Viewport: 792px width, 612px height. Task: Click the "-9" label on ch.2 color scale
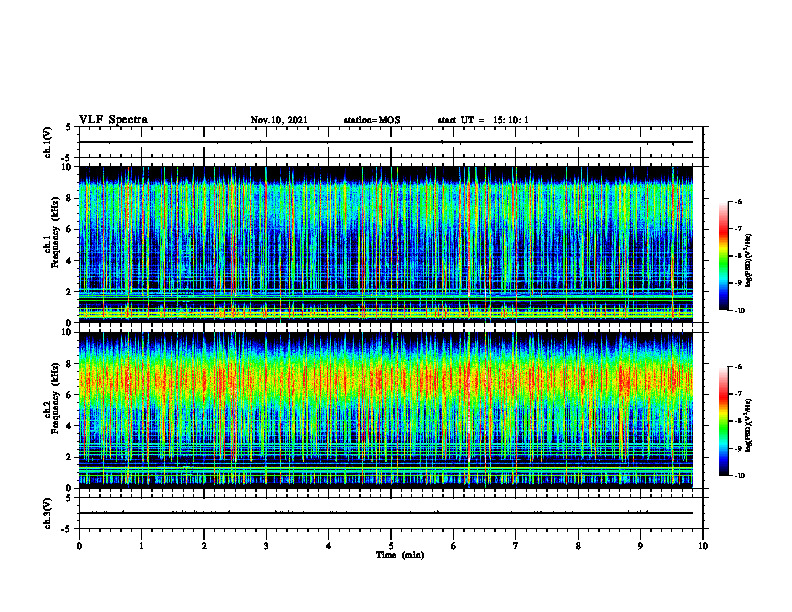[x=739, y=448]
